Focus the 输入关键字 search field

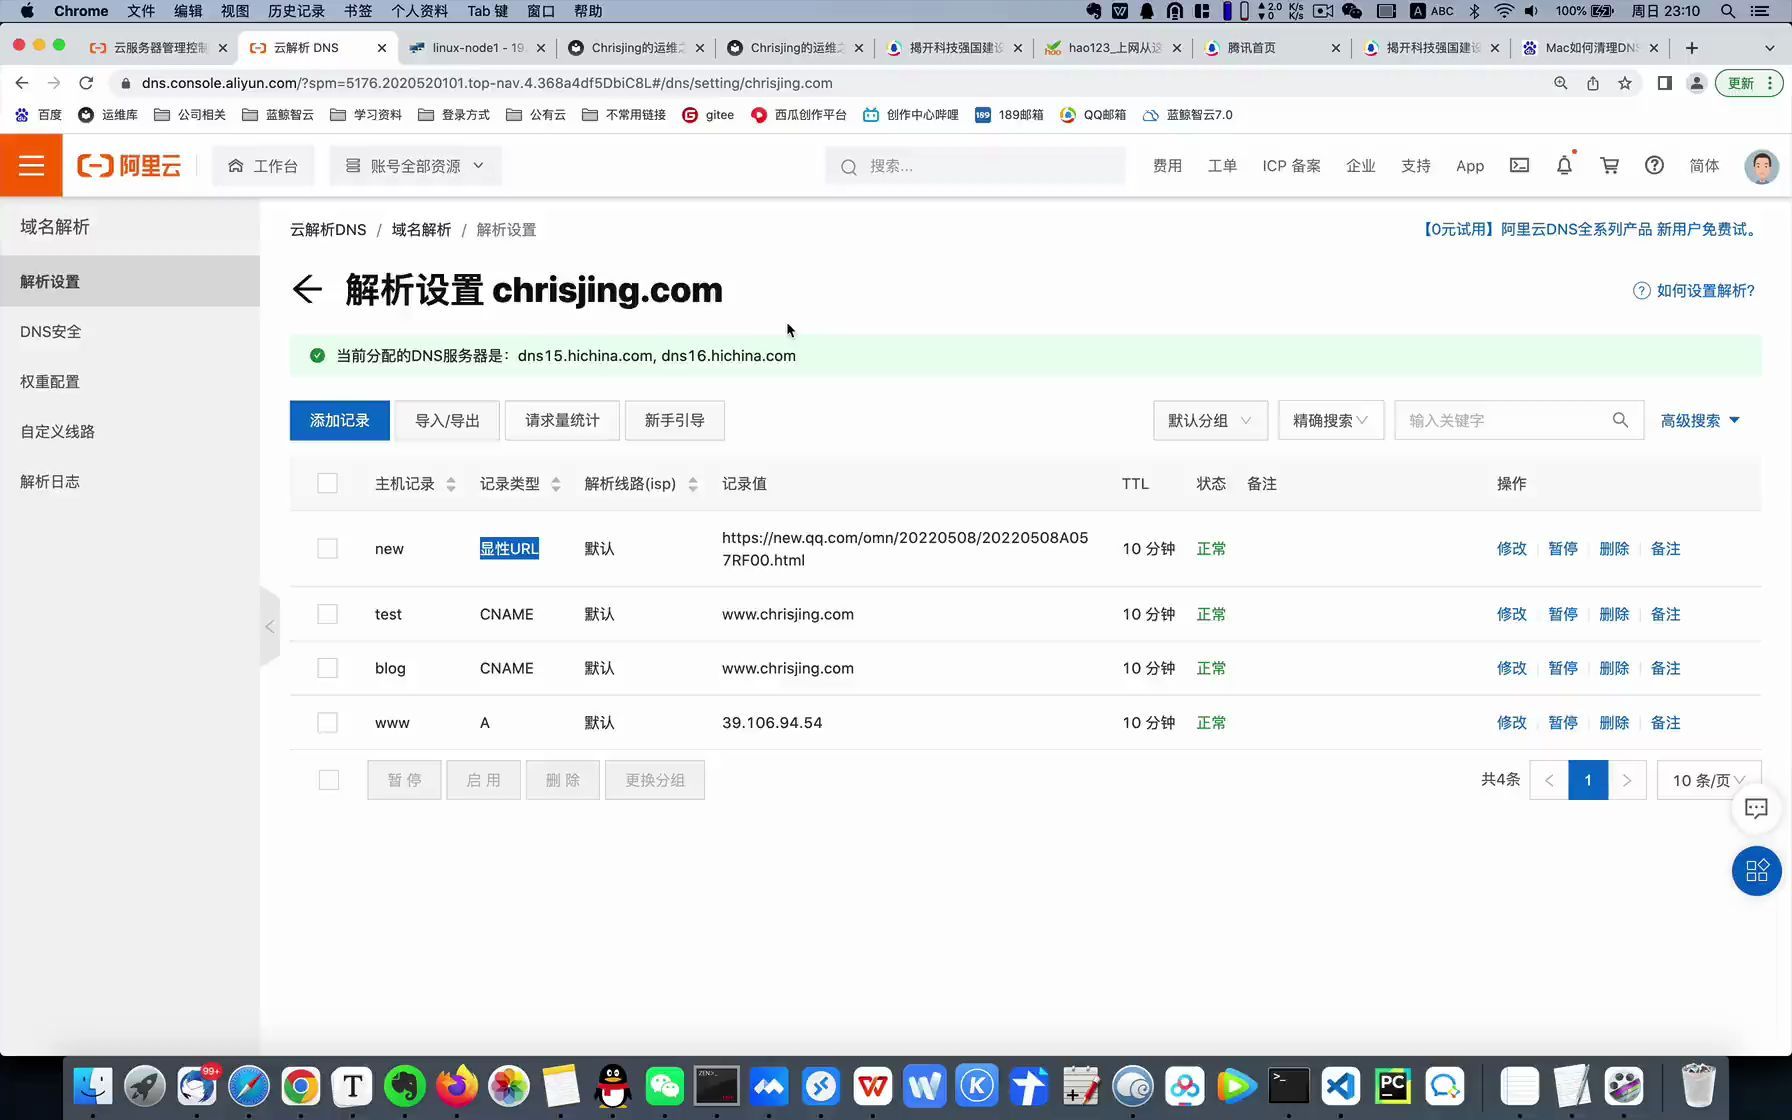1503,420
